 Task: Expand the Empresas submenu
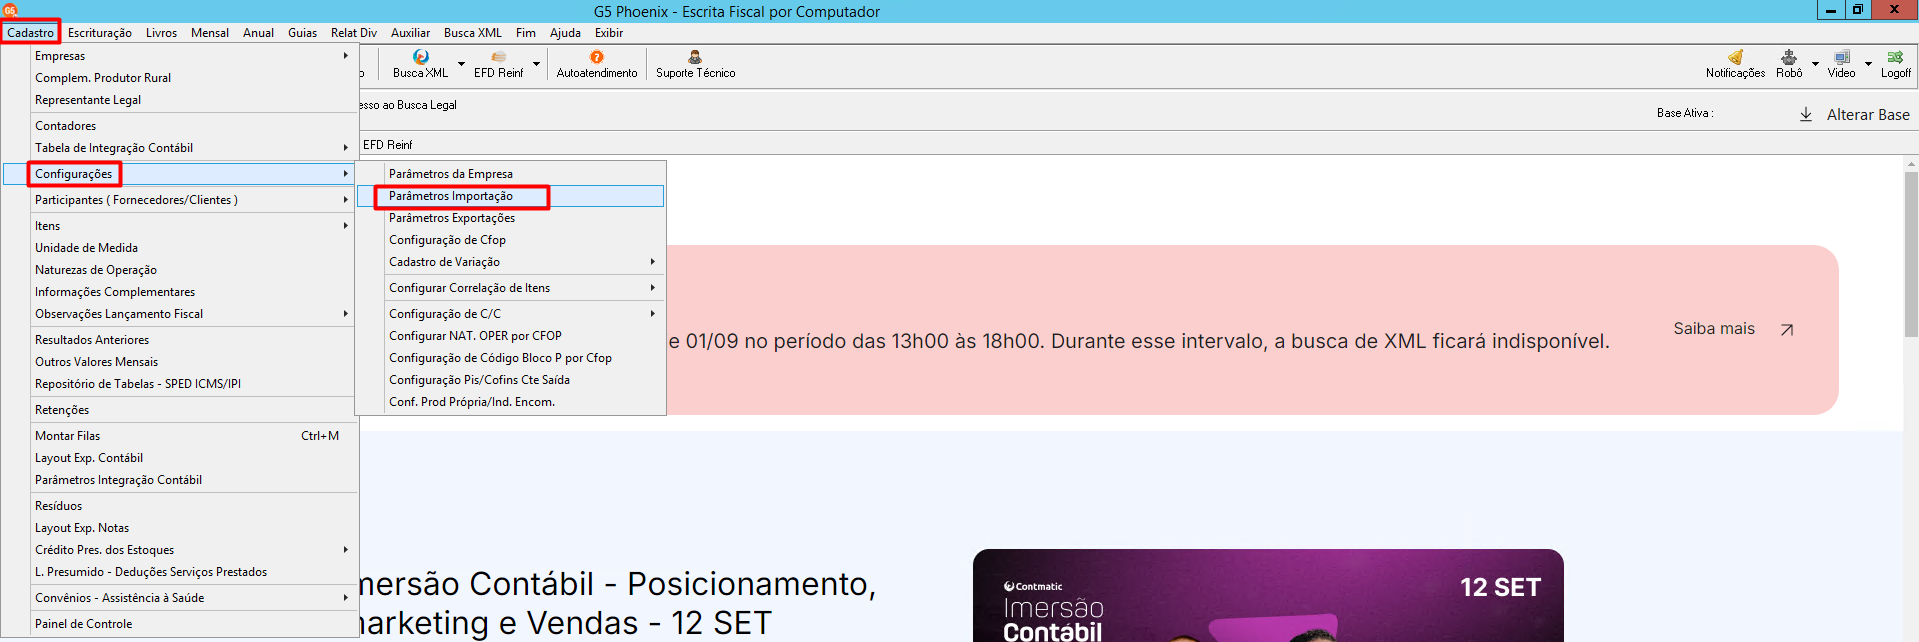346,56
